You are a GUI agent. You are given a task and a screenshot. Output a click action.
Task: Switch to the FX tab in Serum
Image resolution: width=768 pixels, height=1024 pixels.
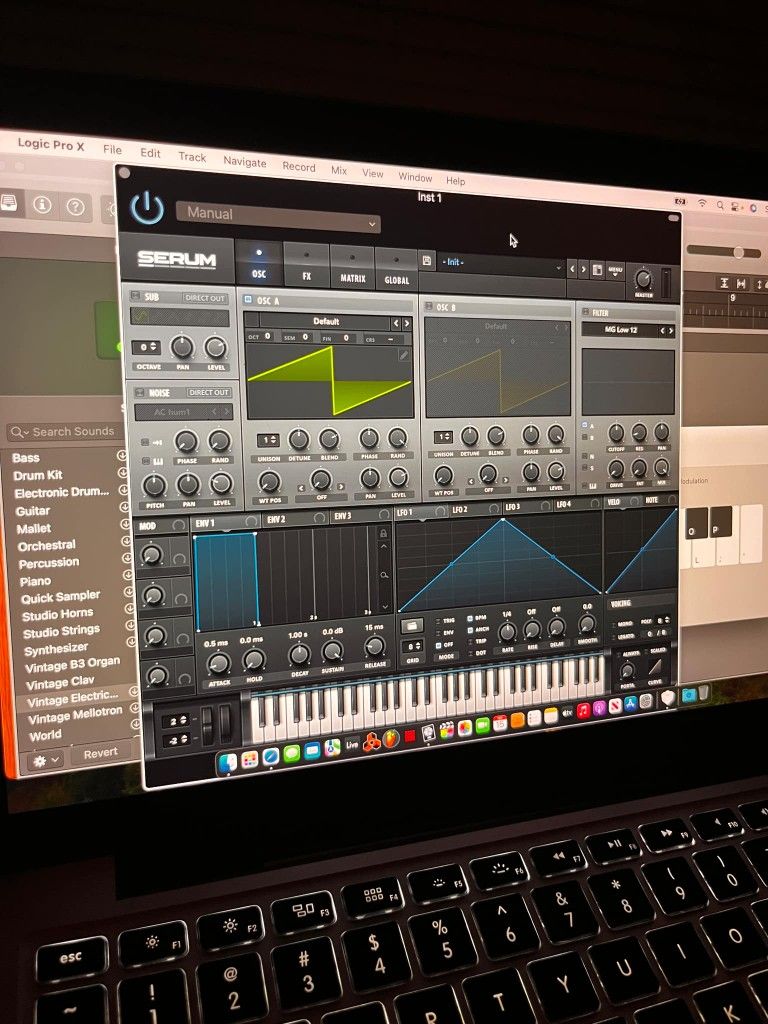[306, 266]
